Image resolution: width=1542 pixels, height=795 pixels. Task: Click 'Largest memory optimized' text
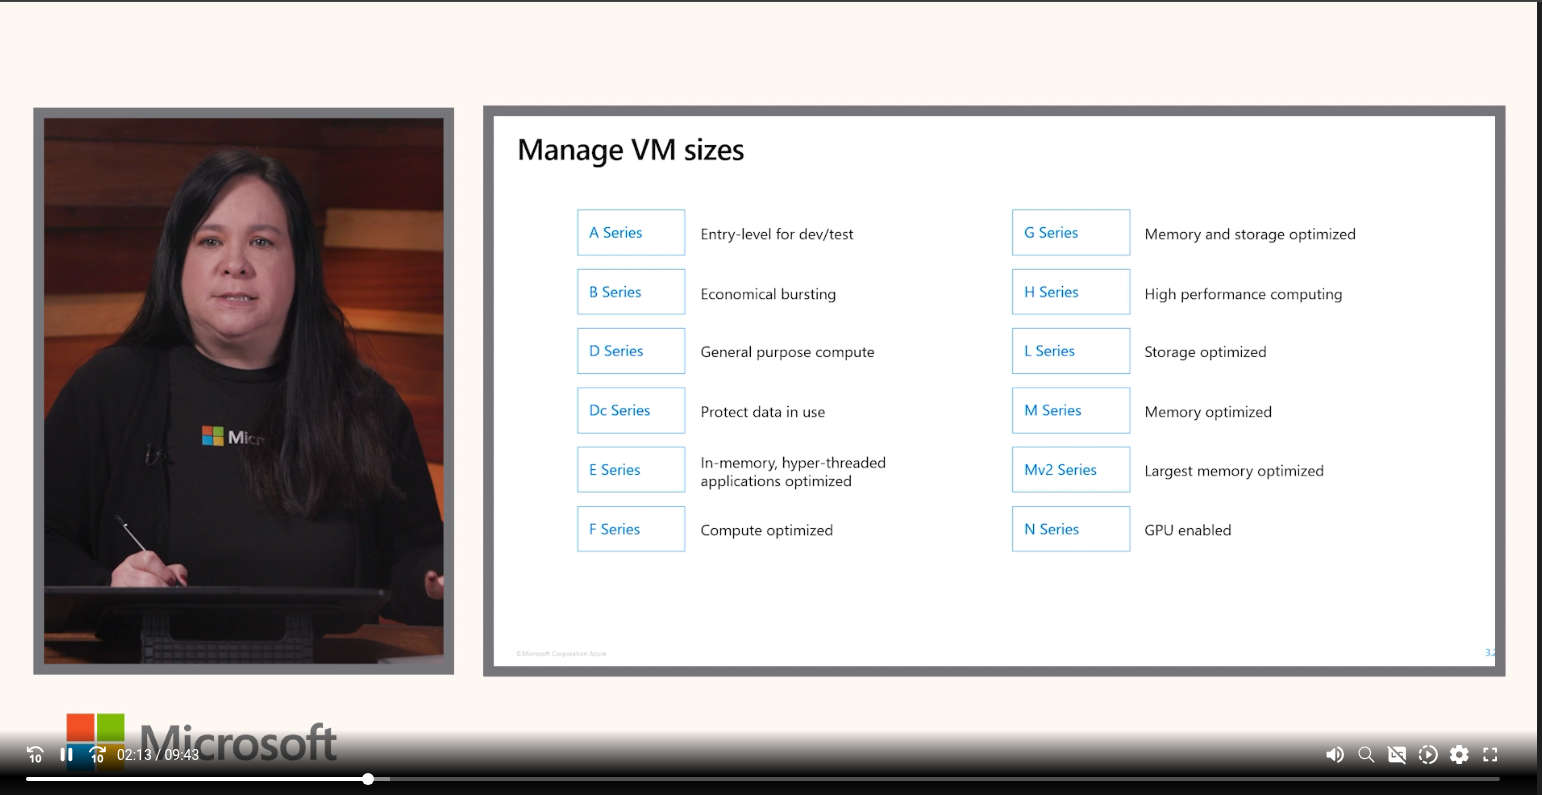click(1234, 471)
